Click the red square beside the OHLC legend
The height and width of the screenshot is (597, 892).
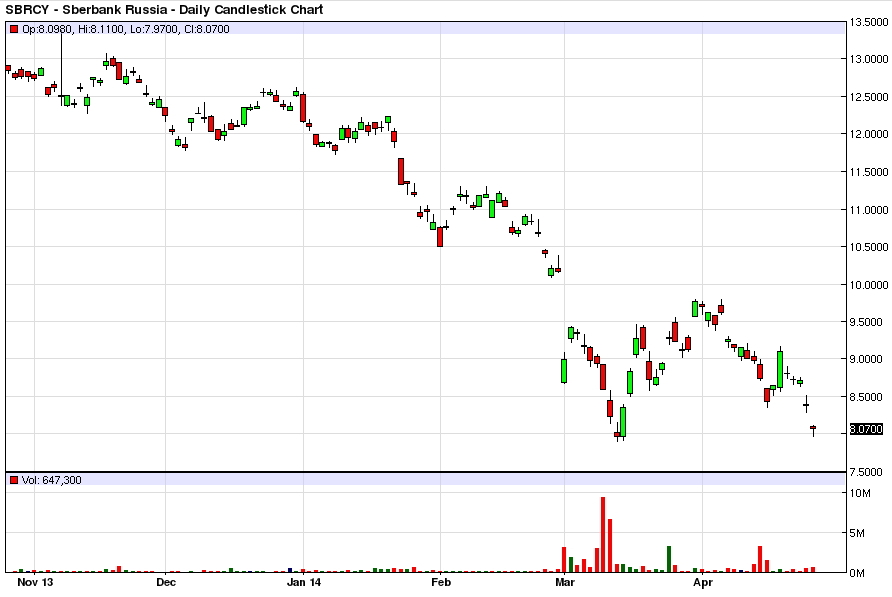point(14,29)
